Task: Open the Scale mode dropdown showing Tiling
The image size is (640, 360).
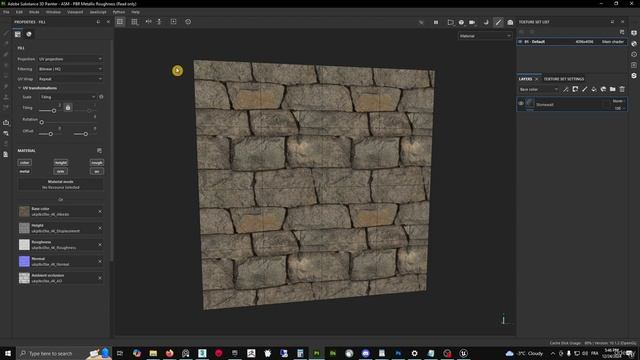Action: tap(68, 97)
